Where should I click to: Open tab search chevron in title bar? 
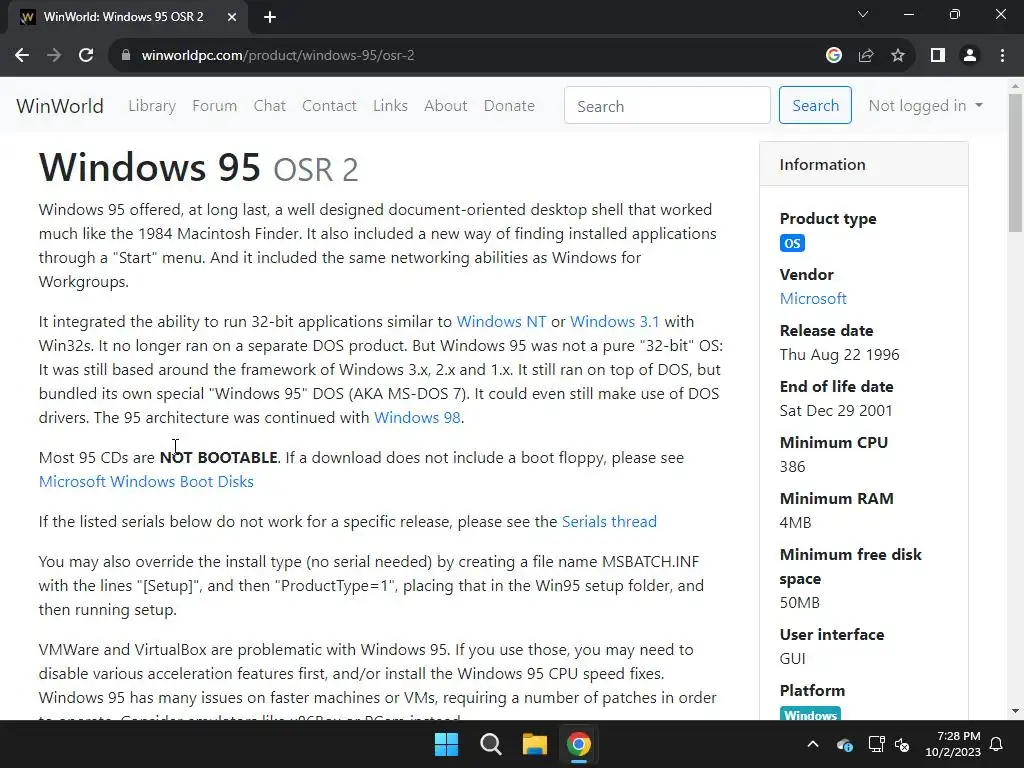(x=863, y=14)
